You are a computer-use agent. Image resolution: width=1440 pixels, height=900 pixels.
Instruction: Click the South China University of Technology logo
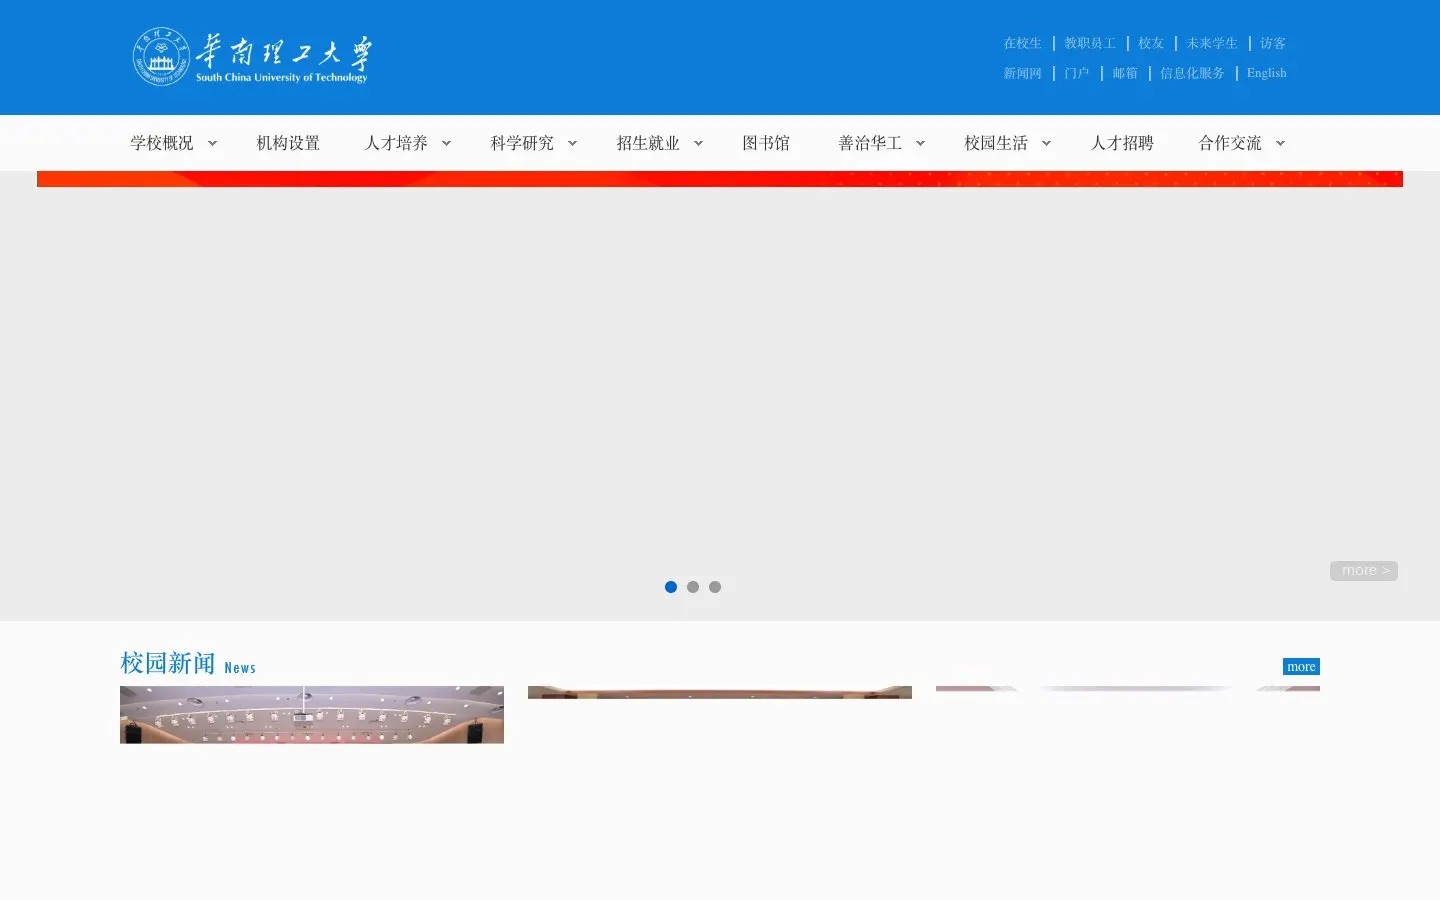coord(252,57)
